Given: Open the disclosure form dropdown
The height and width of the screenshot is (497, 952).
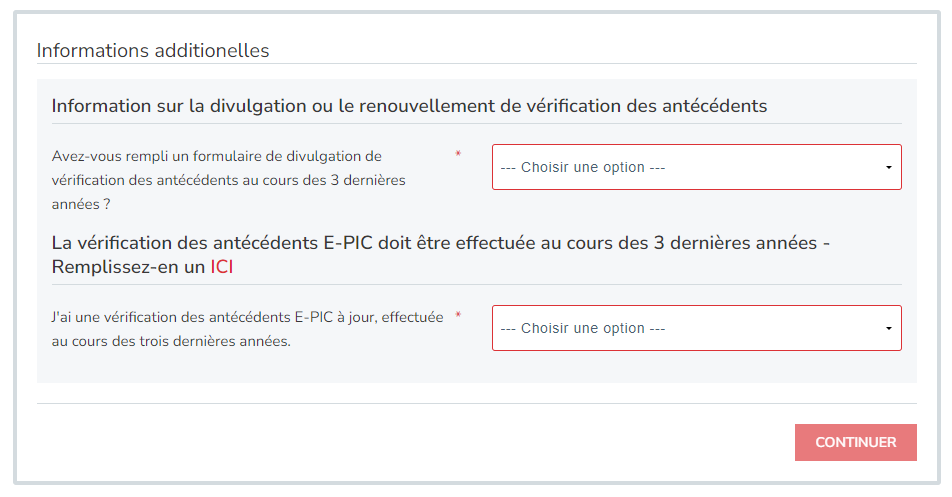Looking at the screenshot, I should (x=696, y=167).
